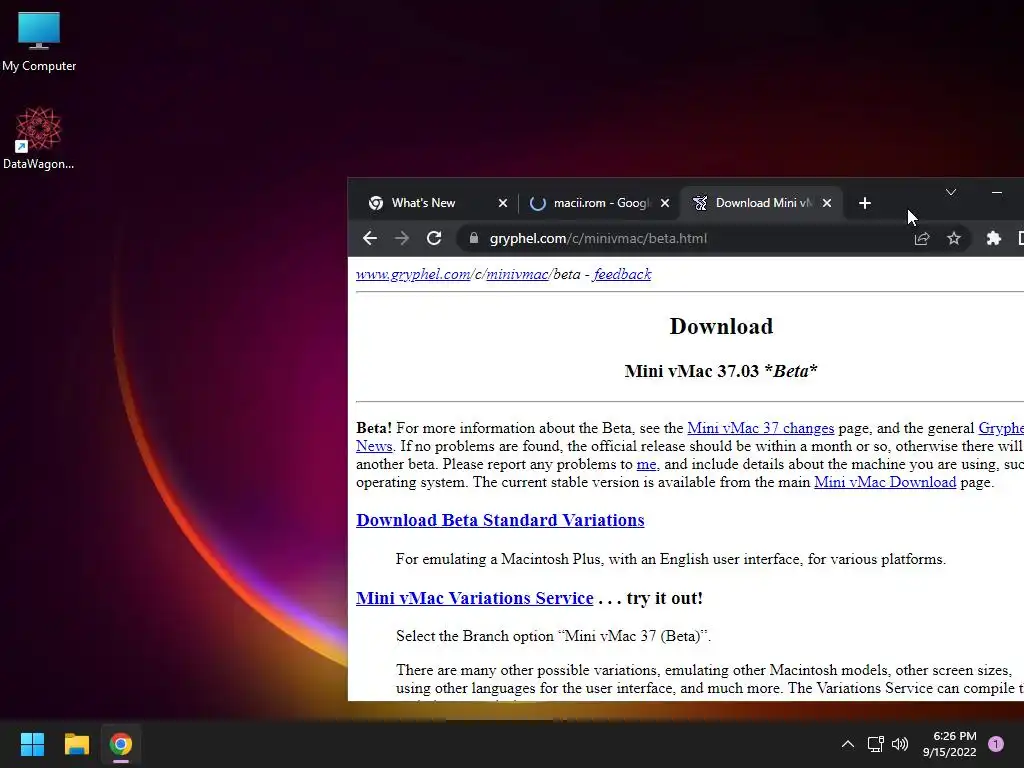Open network status tray icon

(875, 744)
